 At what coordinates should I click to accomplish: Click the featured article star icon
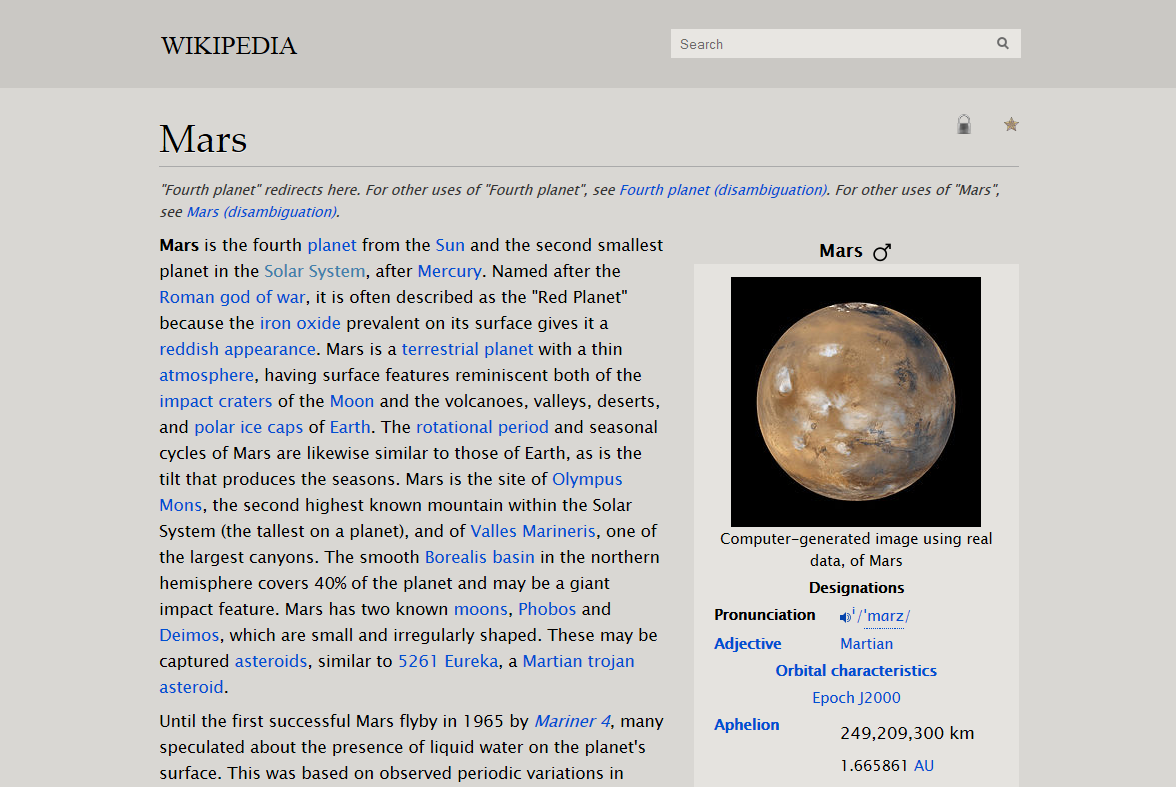pos(1011,123)
